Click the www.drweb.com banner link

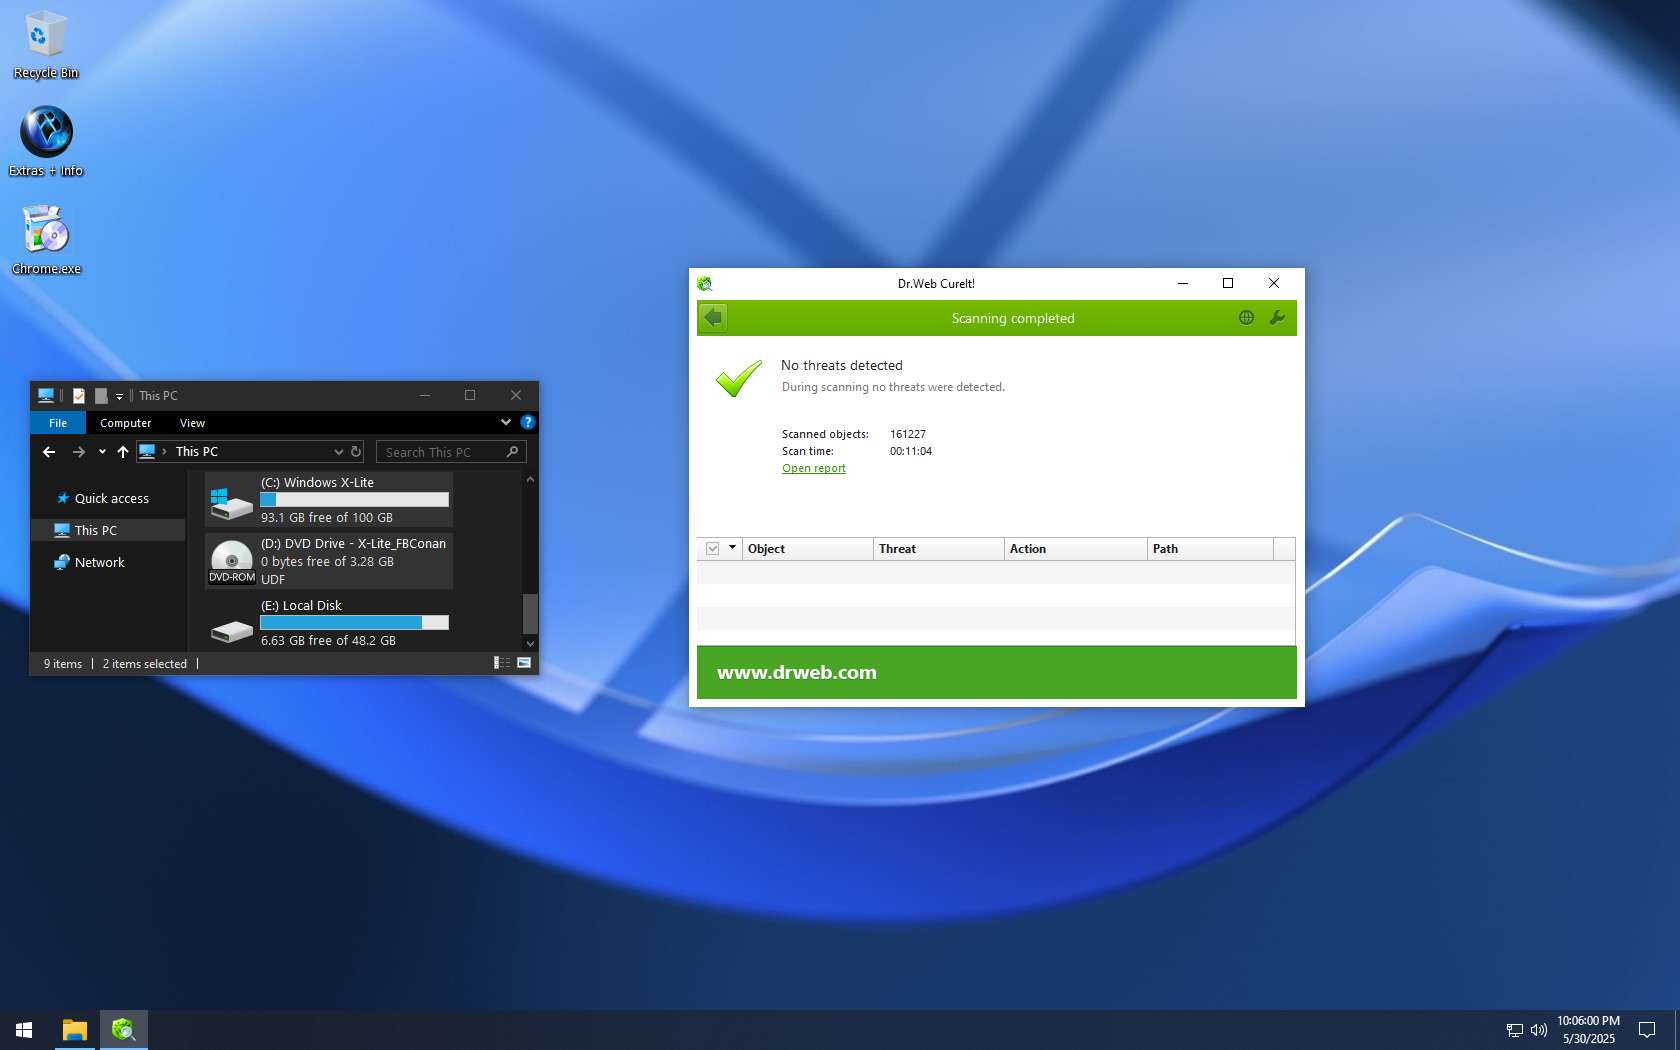[796, 673]
